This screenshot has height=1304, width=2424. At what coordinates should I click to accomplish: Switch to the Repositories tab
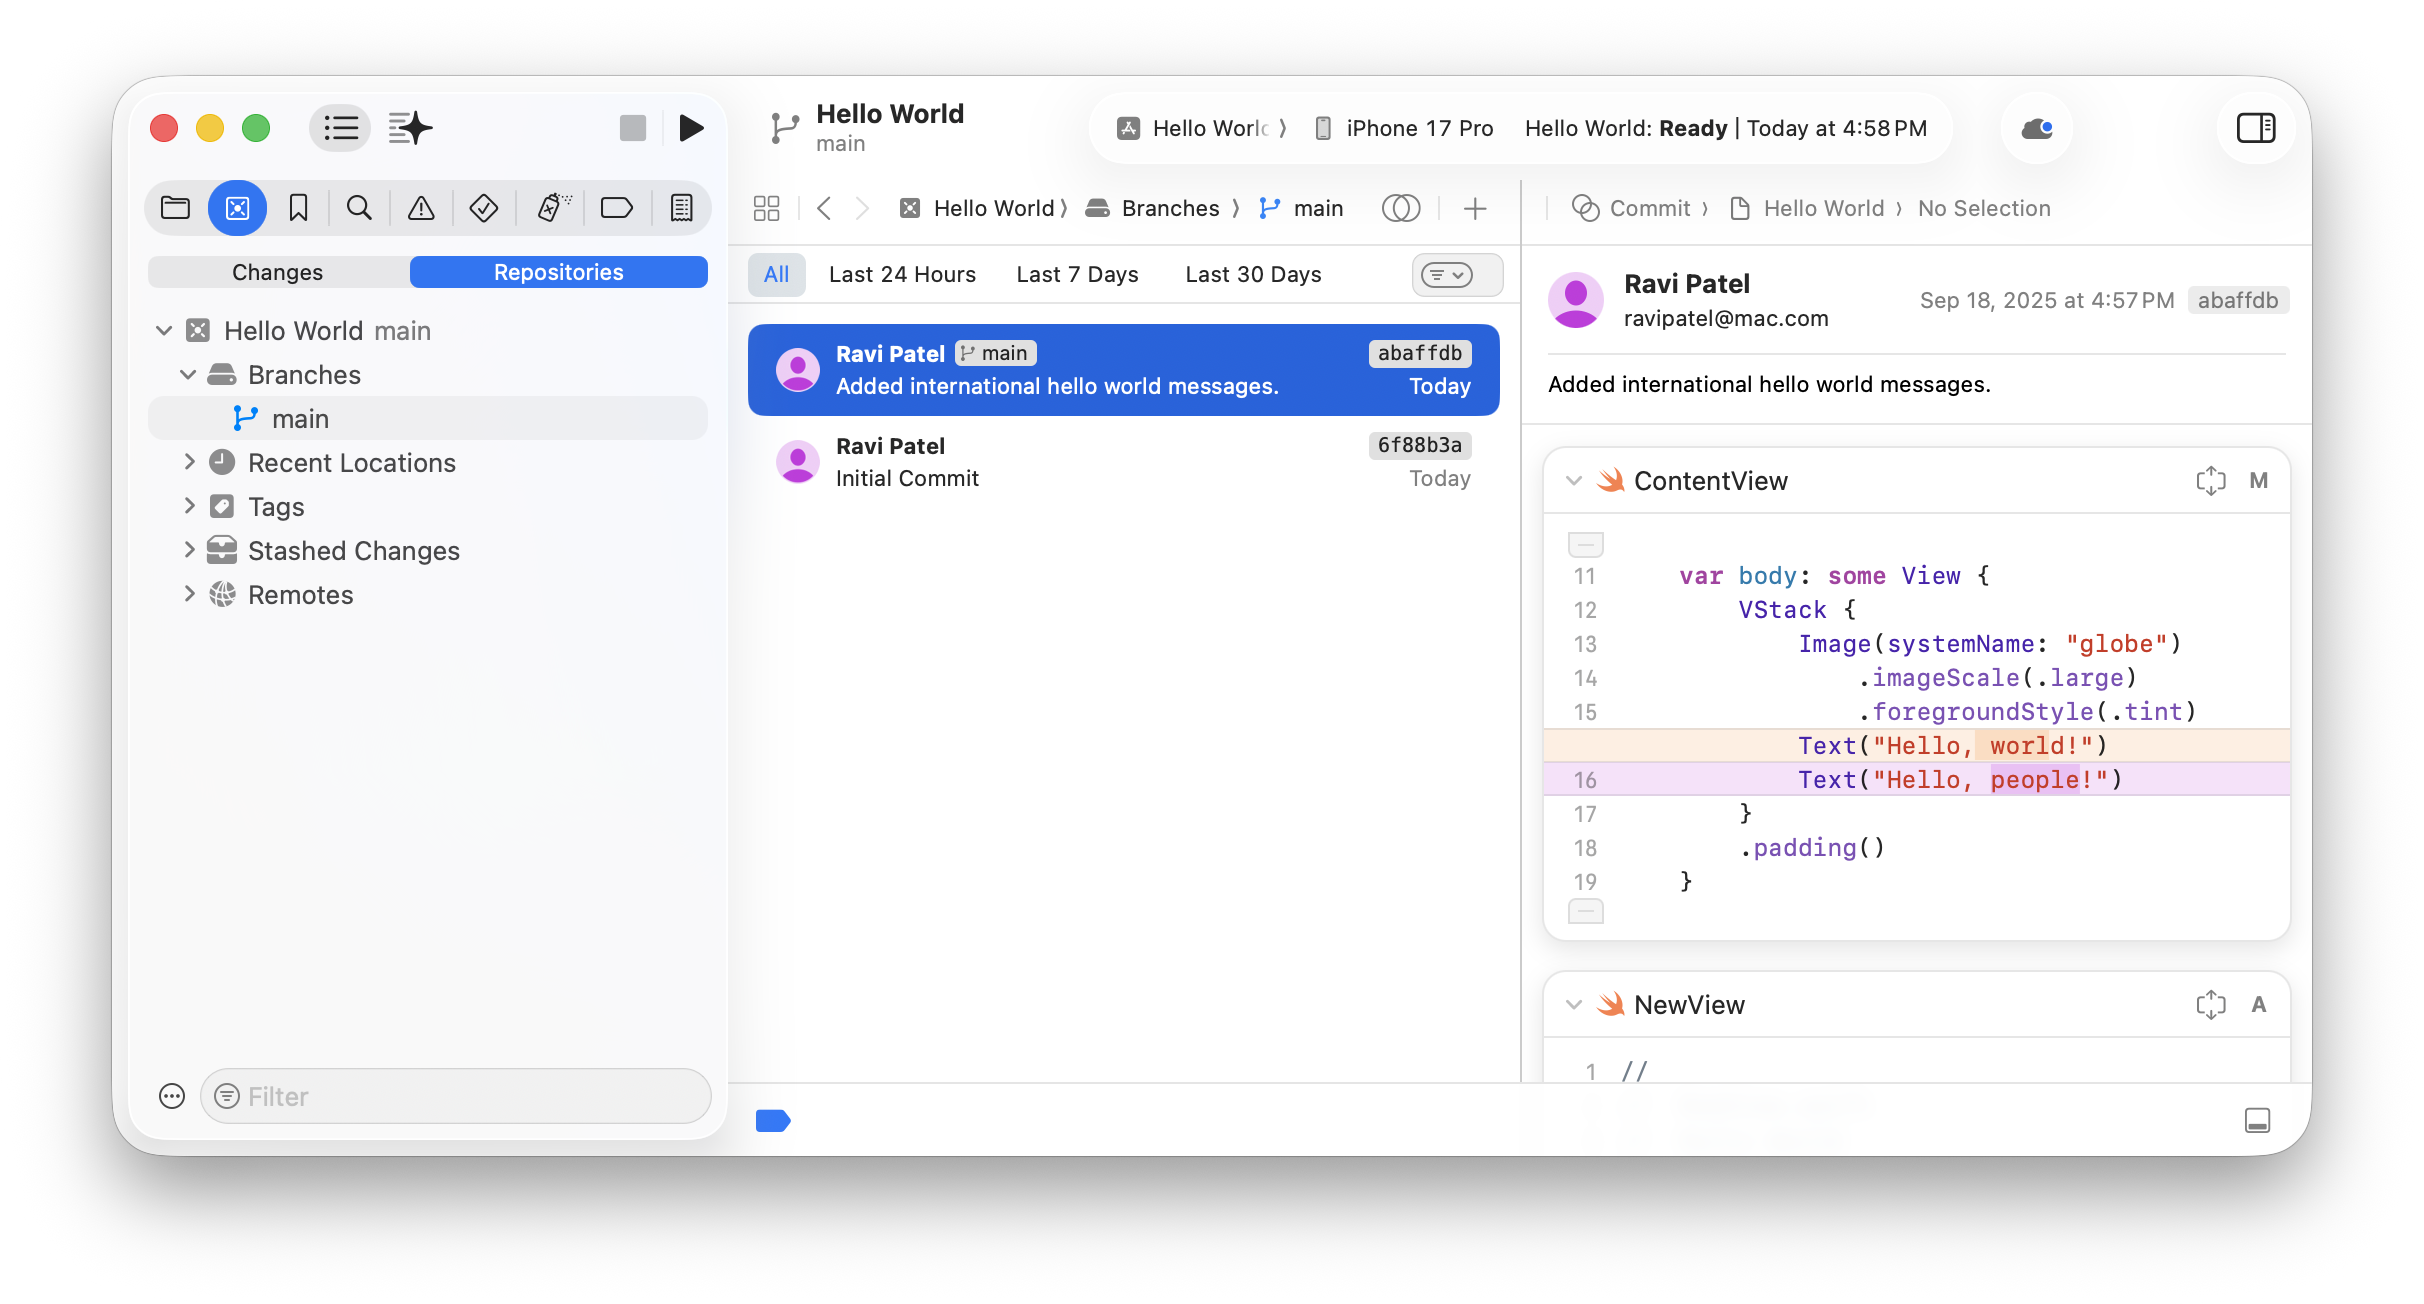[x=558, y=272]
